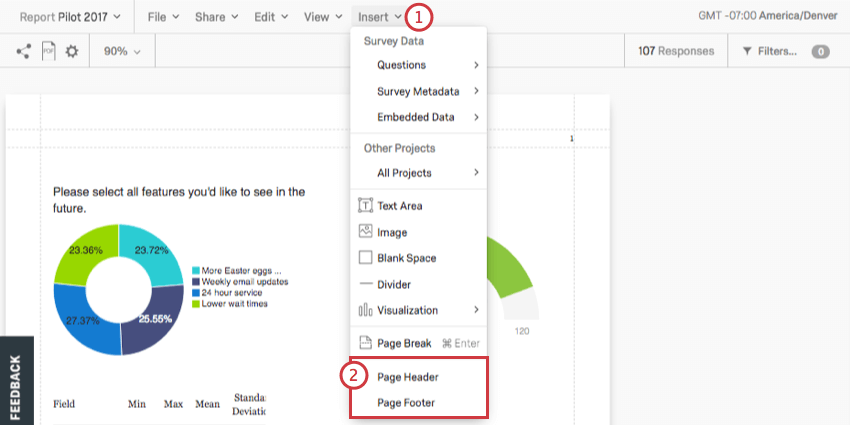Open the 90% zoom level dropdown
Screen dimensions: 850x425
[122, 51]
